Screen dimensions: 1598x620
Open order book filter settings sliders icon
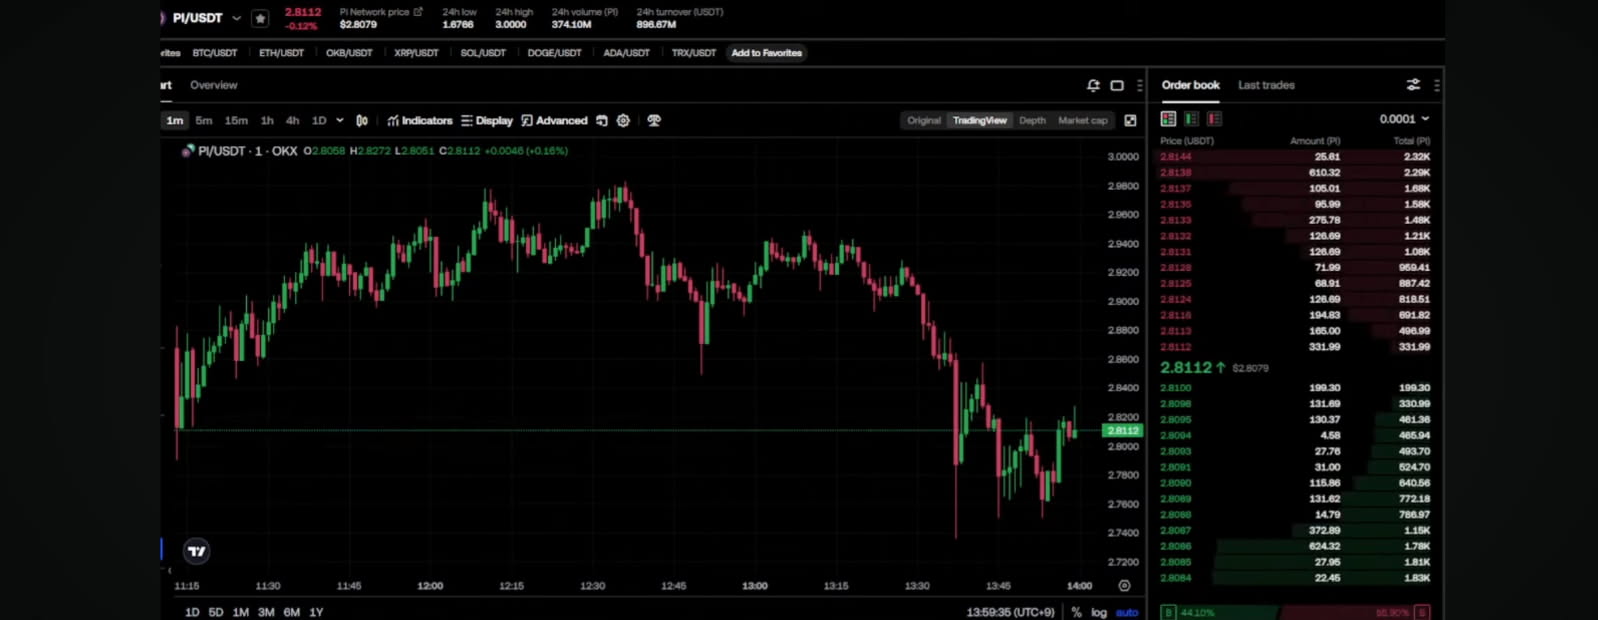point(1413,85)
